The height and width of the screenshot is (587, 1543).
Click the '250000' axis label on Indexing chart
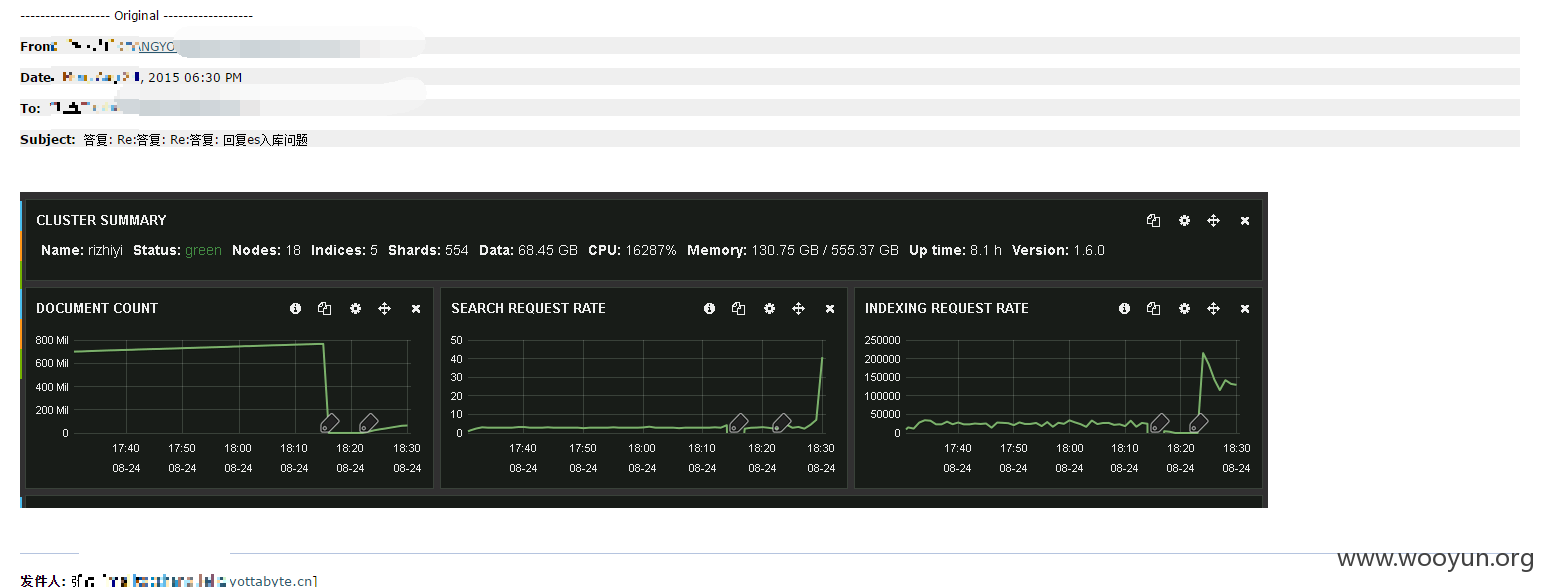[x=883, y=340]
